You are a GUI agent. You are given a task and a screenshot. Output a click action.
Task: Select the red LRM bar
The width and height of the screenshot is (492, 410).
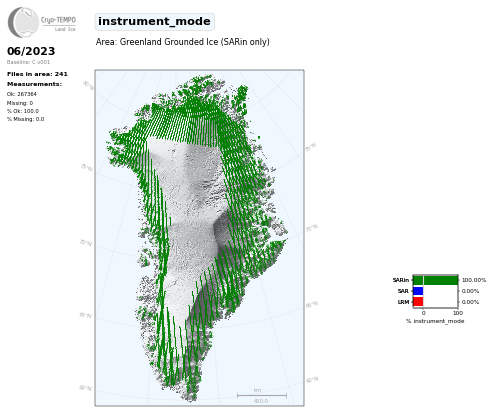[x=418, y=302]
